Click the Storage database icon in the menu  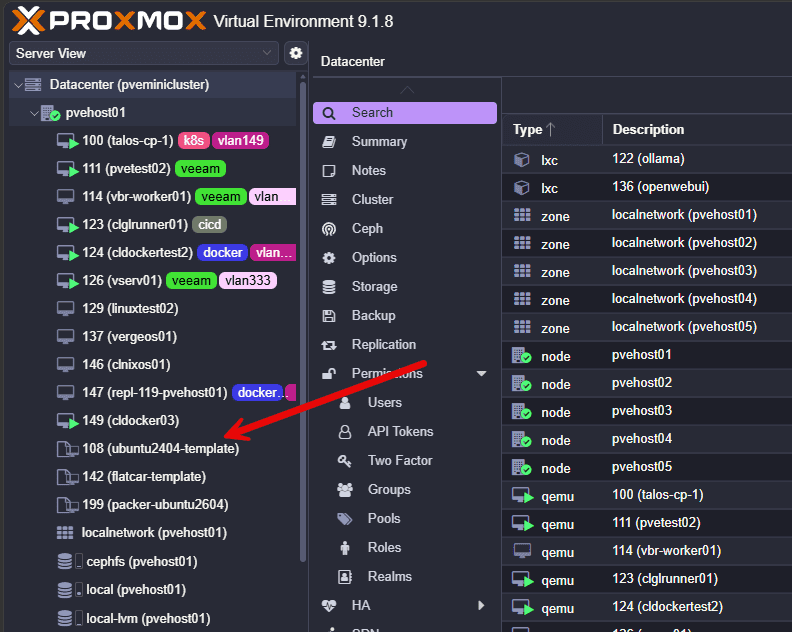coord(329,287)
